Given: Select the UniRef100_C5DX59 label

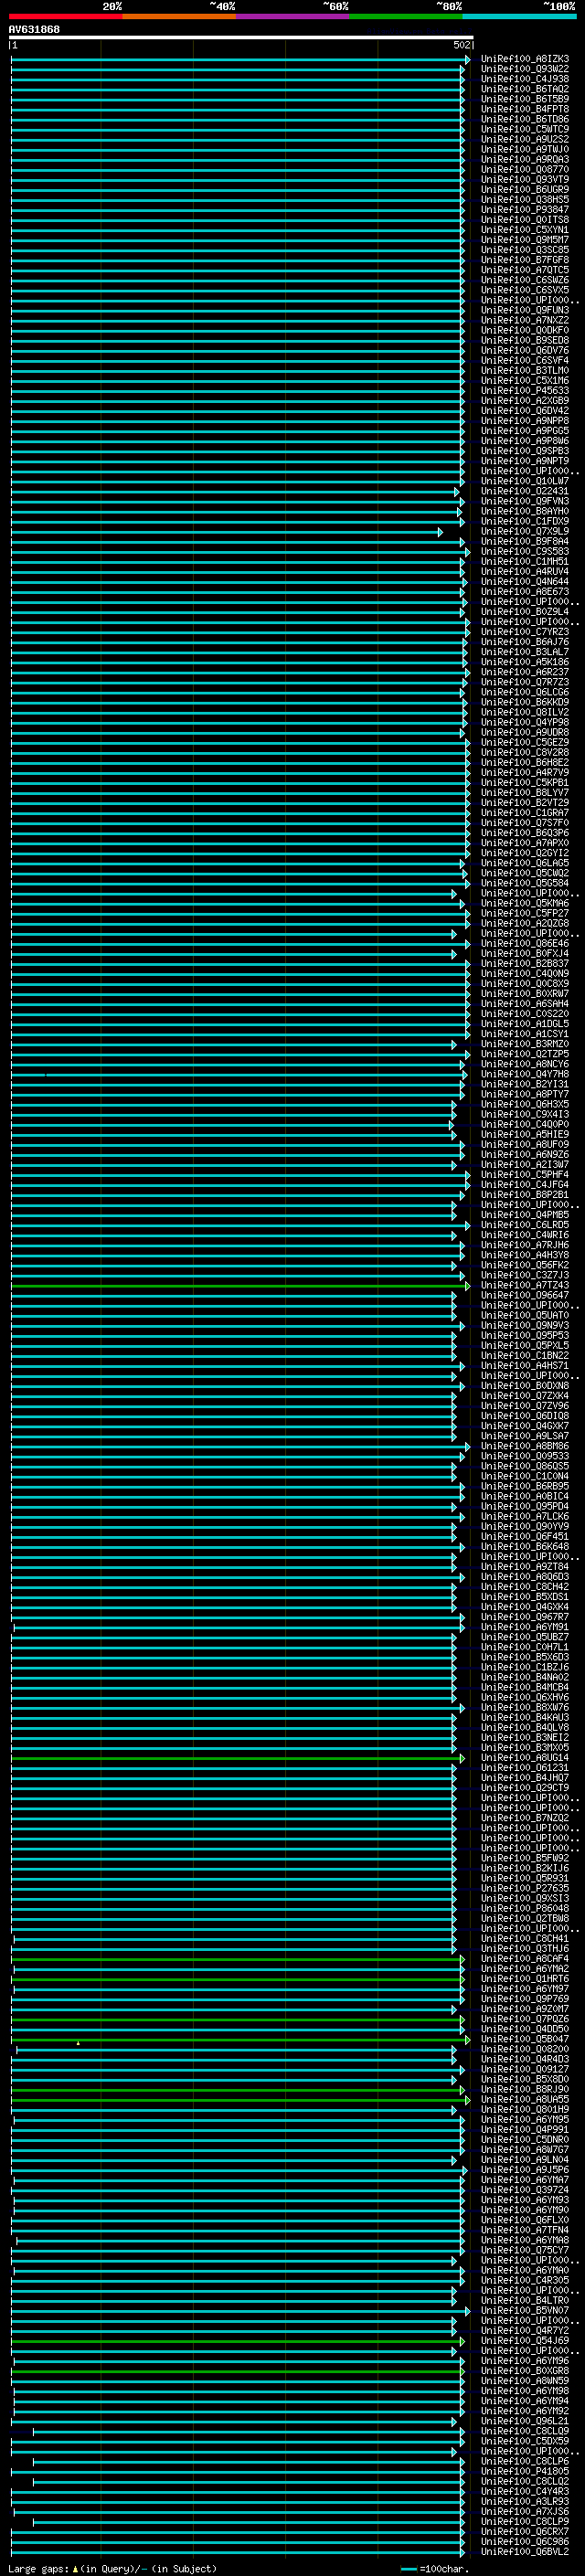Looking at the screenshot, I should [x=524, y=2441].
